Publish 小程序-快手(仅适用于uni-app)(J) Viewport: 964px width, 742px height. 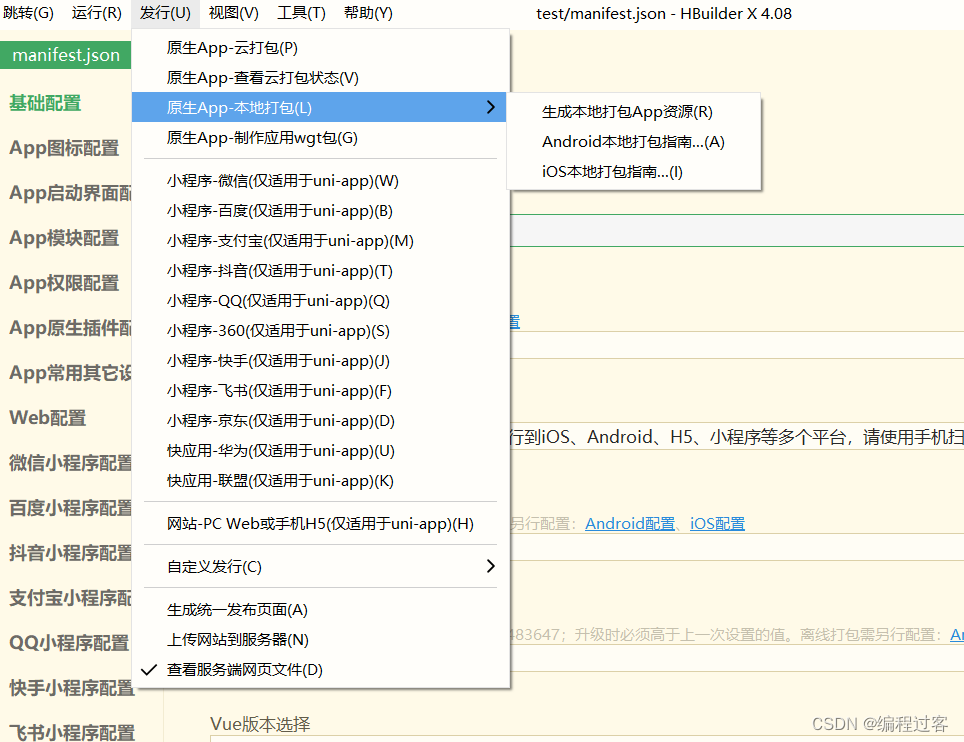(320, 361)
